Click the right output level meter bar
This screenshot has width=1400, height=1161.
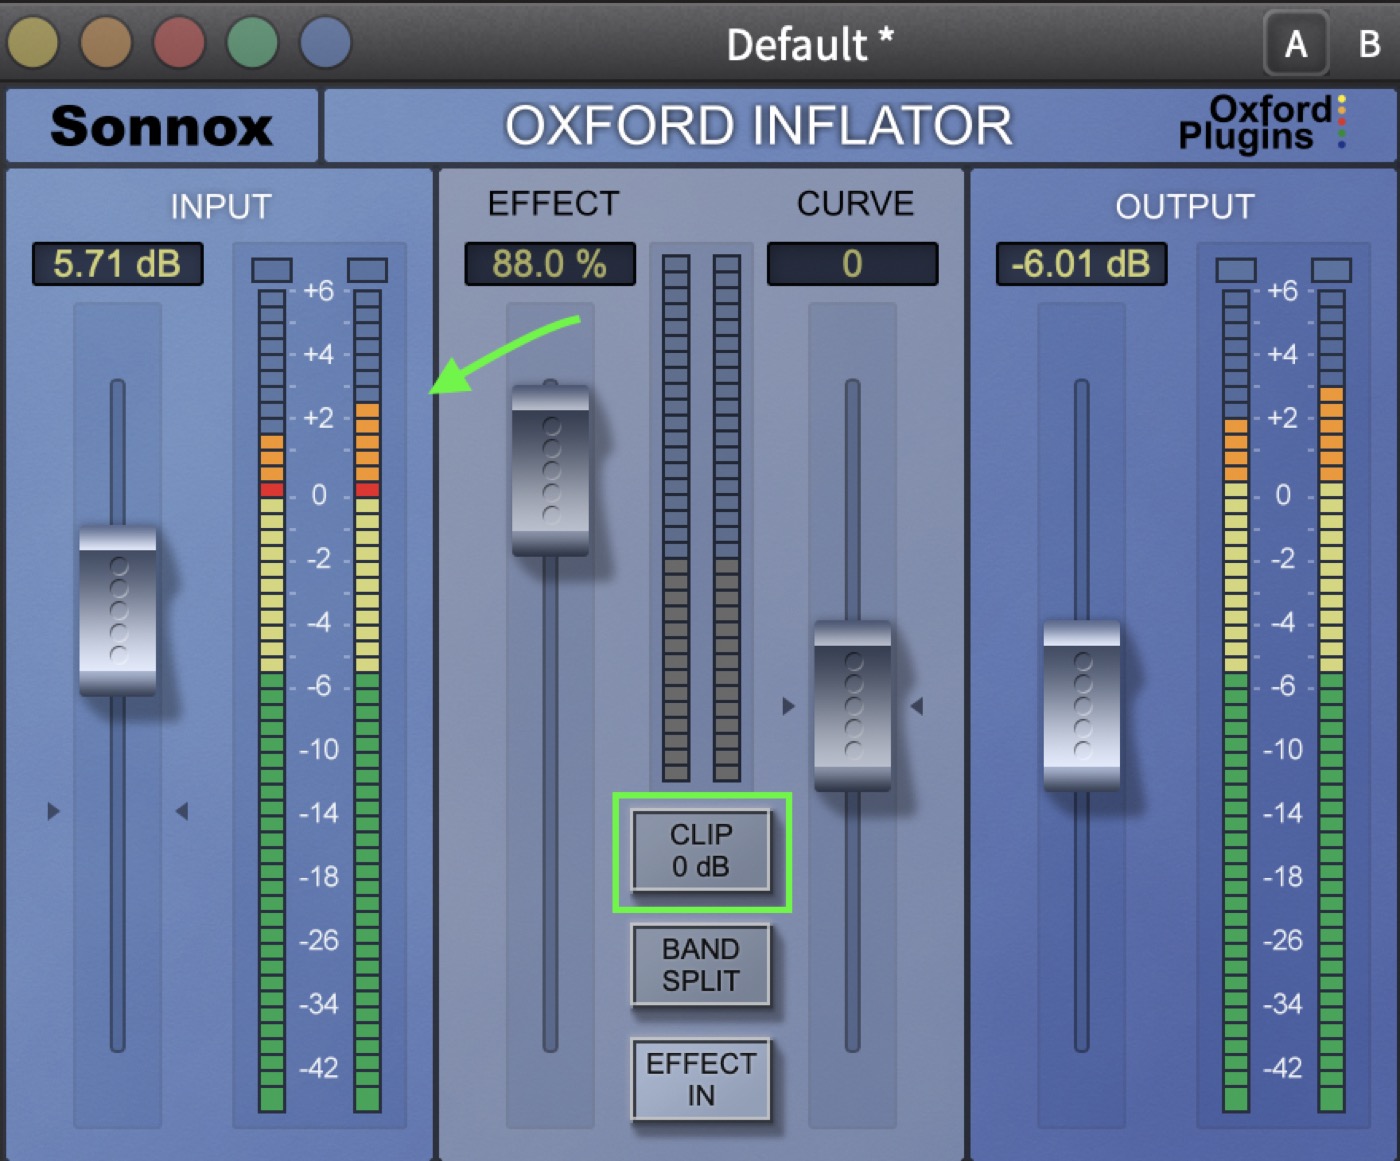click(x=1331, y=701)
